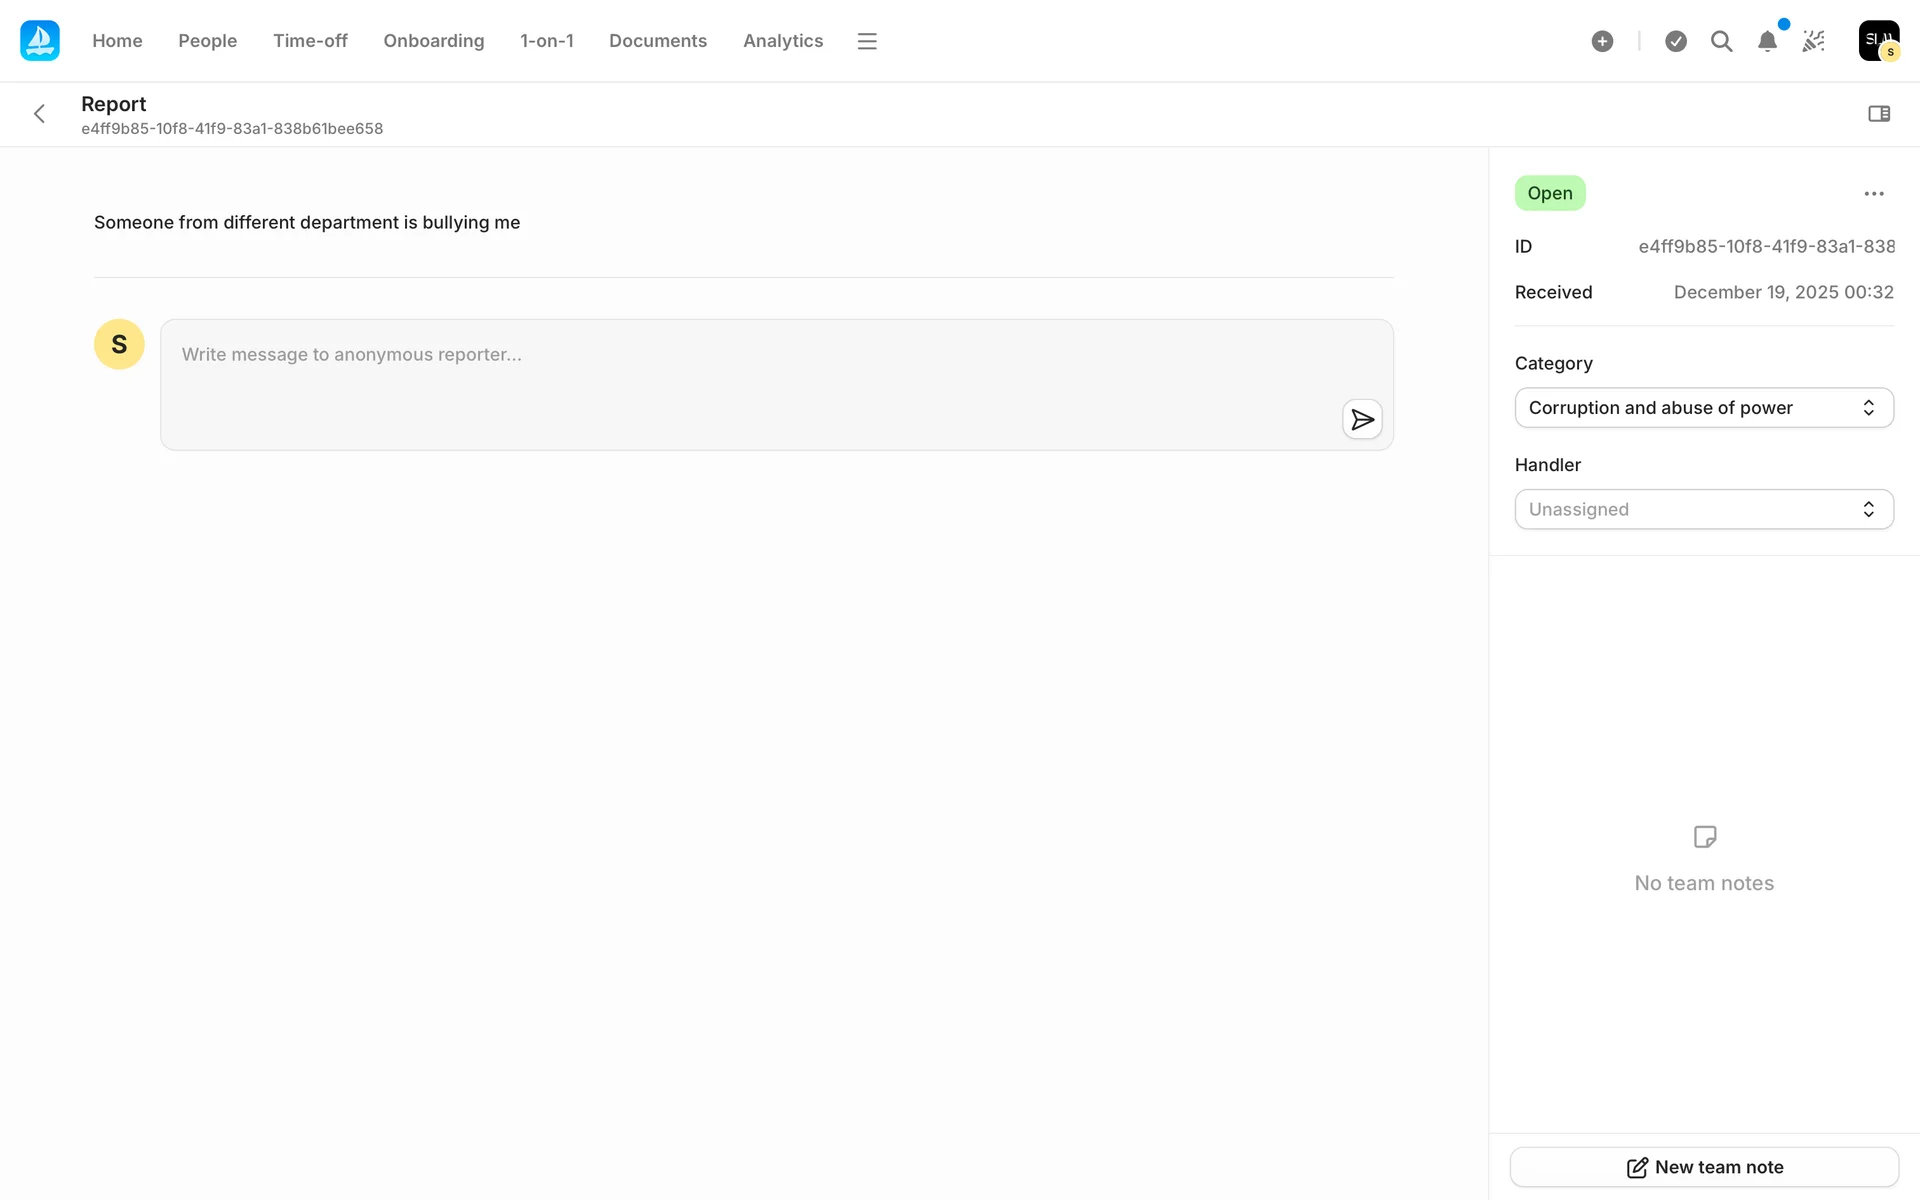The image size is (1920, 1200).
Task: Go back with the left arrow
Action: pyautogui.click(x=40, y=114)
